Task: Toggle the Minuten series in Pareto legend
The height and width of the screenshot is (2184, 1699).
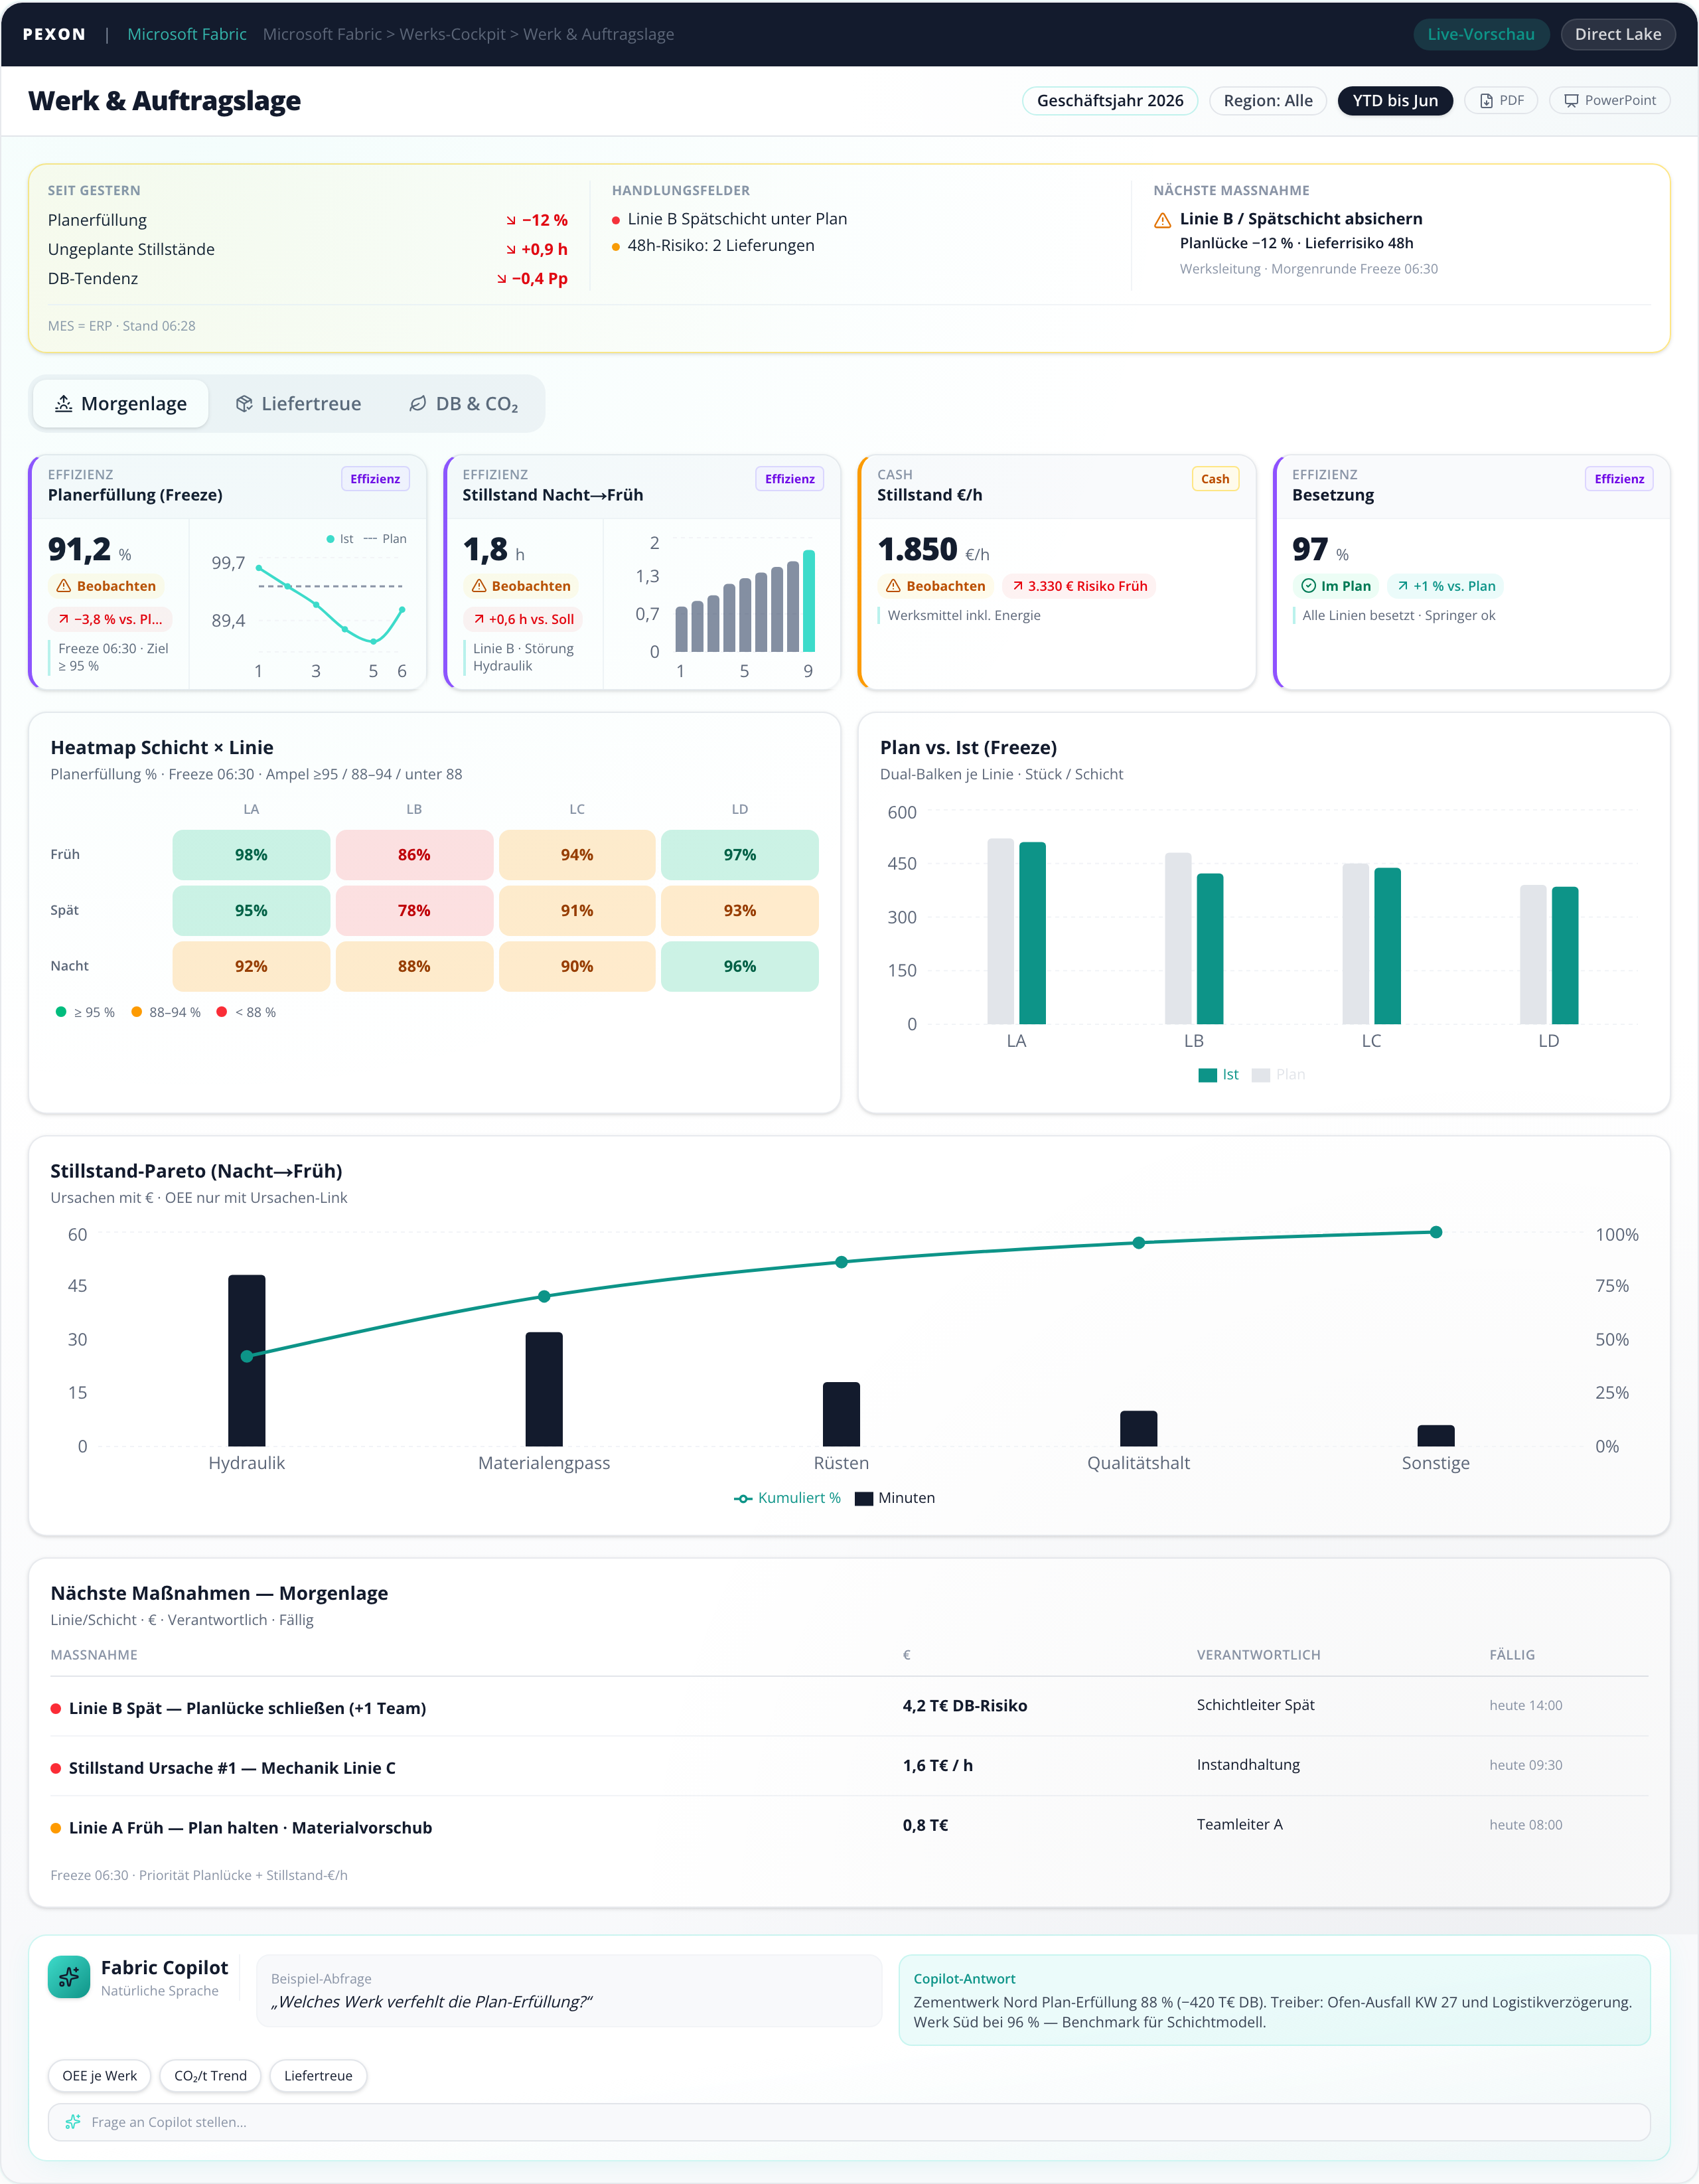Action: pyautogui.click(x=895, y=1498)
